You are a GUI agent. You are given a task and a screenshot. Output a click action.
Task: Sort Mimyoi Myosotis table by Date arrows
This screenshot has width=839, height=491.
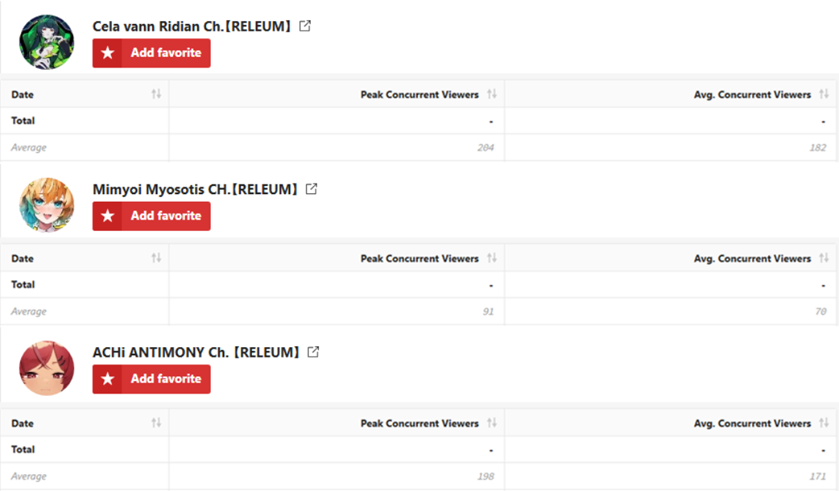point(156,258)
